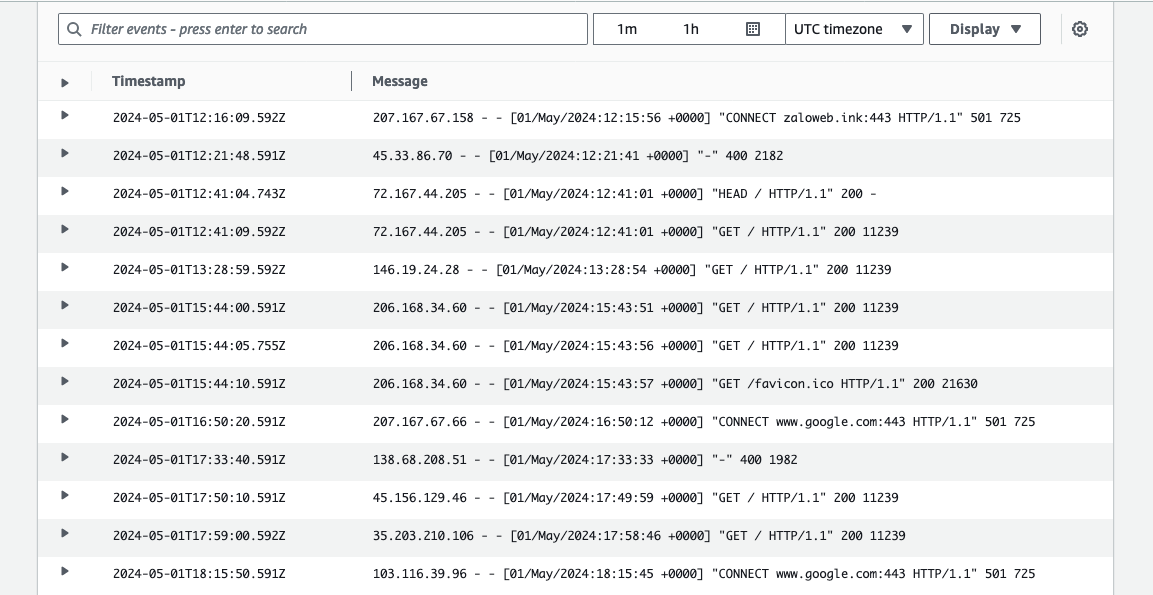Open the preferences gear icon
Viewport: 1153px width, 595px height.
pos(1079,29)
